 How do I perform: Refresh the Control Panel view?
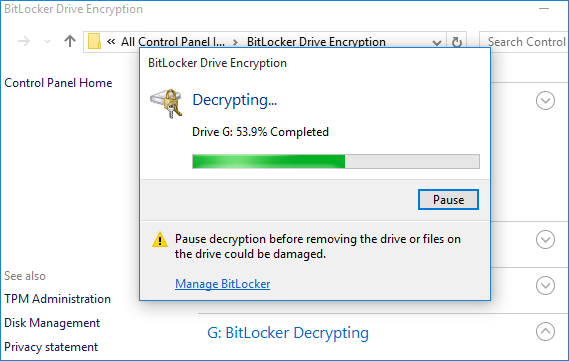coord(457,42)
